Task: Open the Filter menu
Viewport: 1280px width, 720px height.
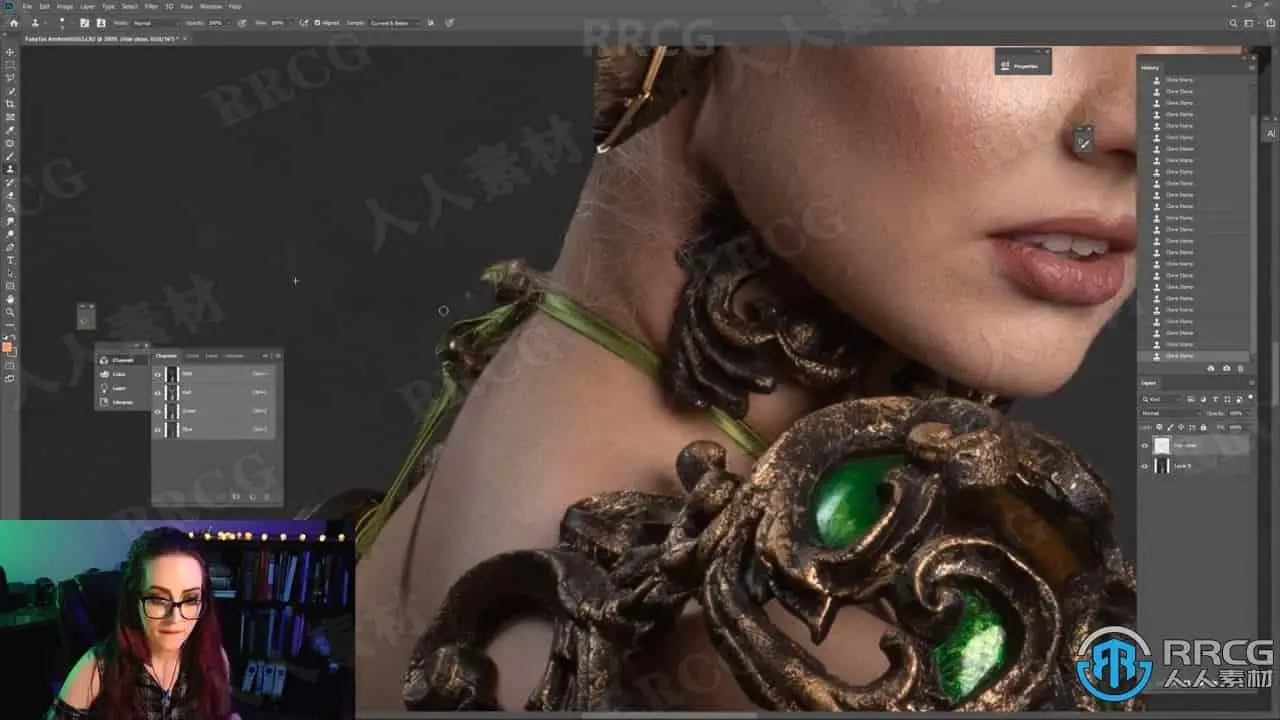Action: (x=150, y=6)
